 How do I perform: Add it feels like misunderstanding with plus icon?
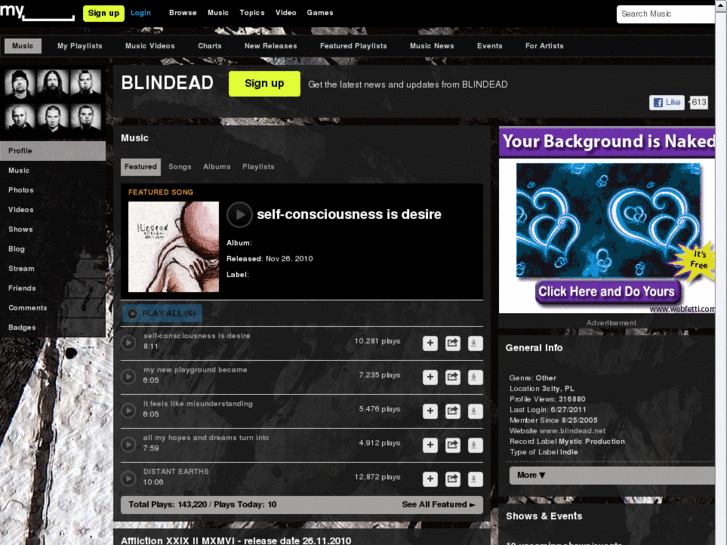(x=430, y=411)
